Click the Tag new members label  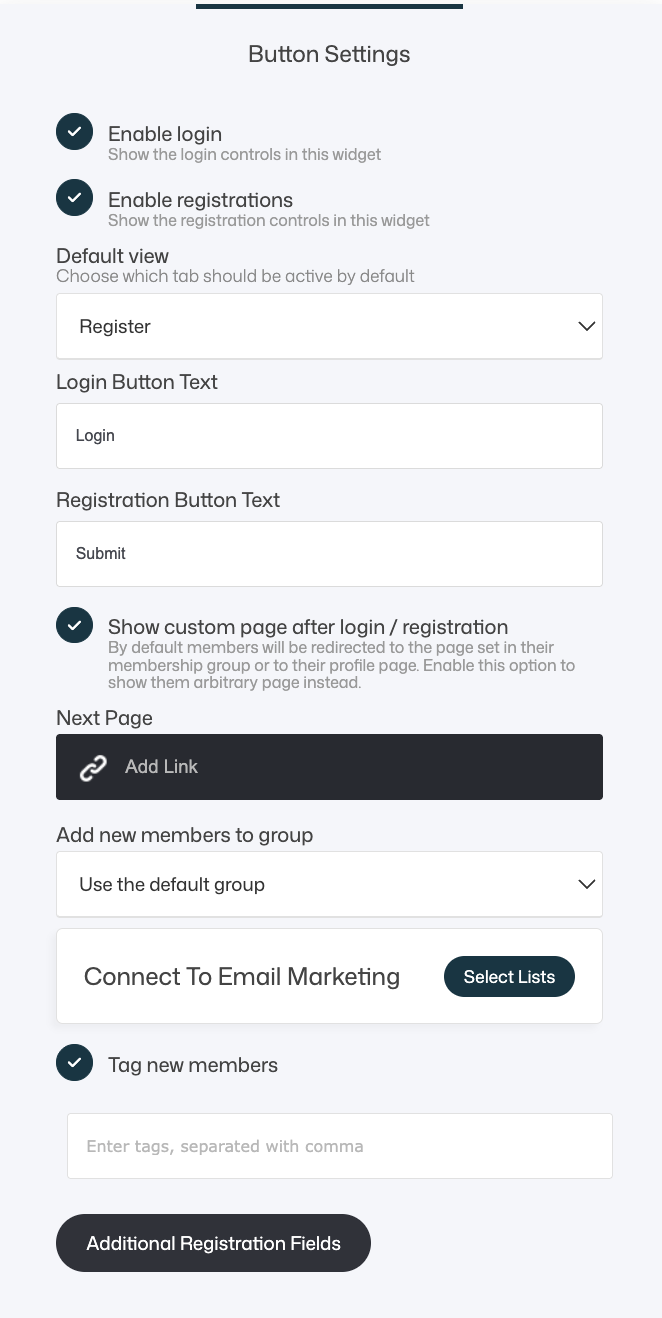(193, 1065)
